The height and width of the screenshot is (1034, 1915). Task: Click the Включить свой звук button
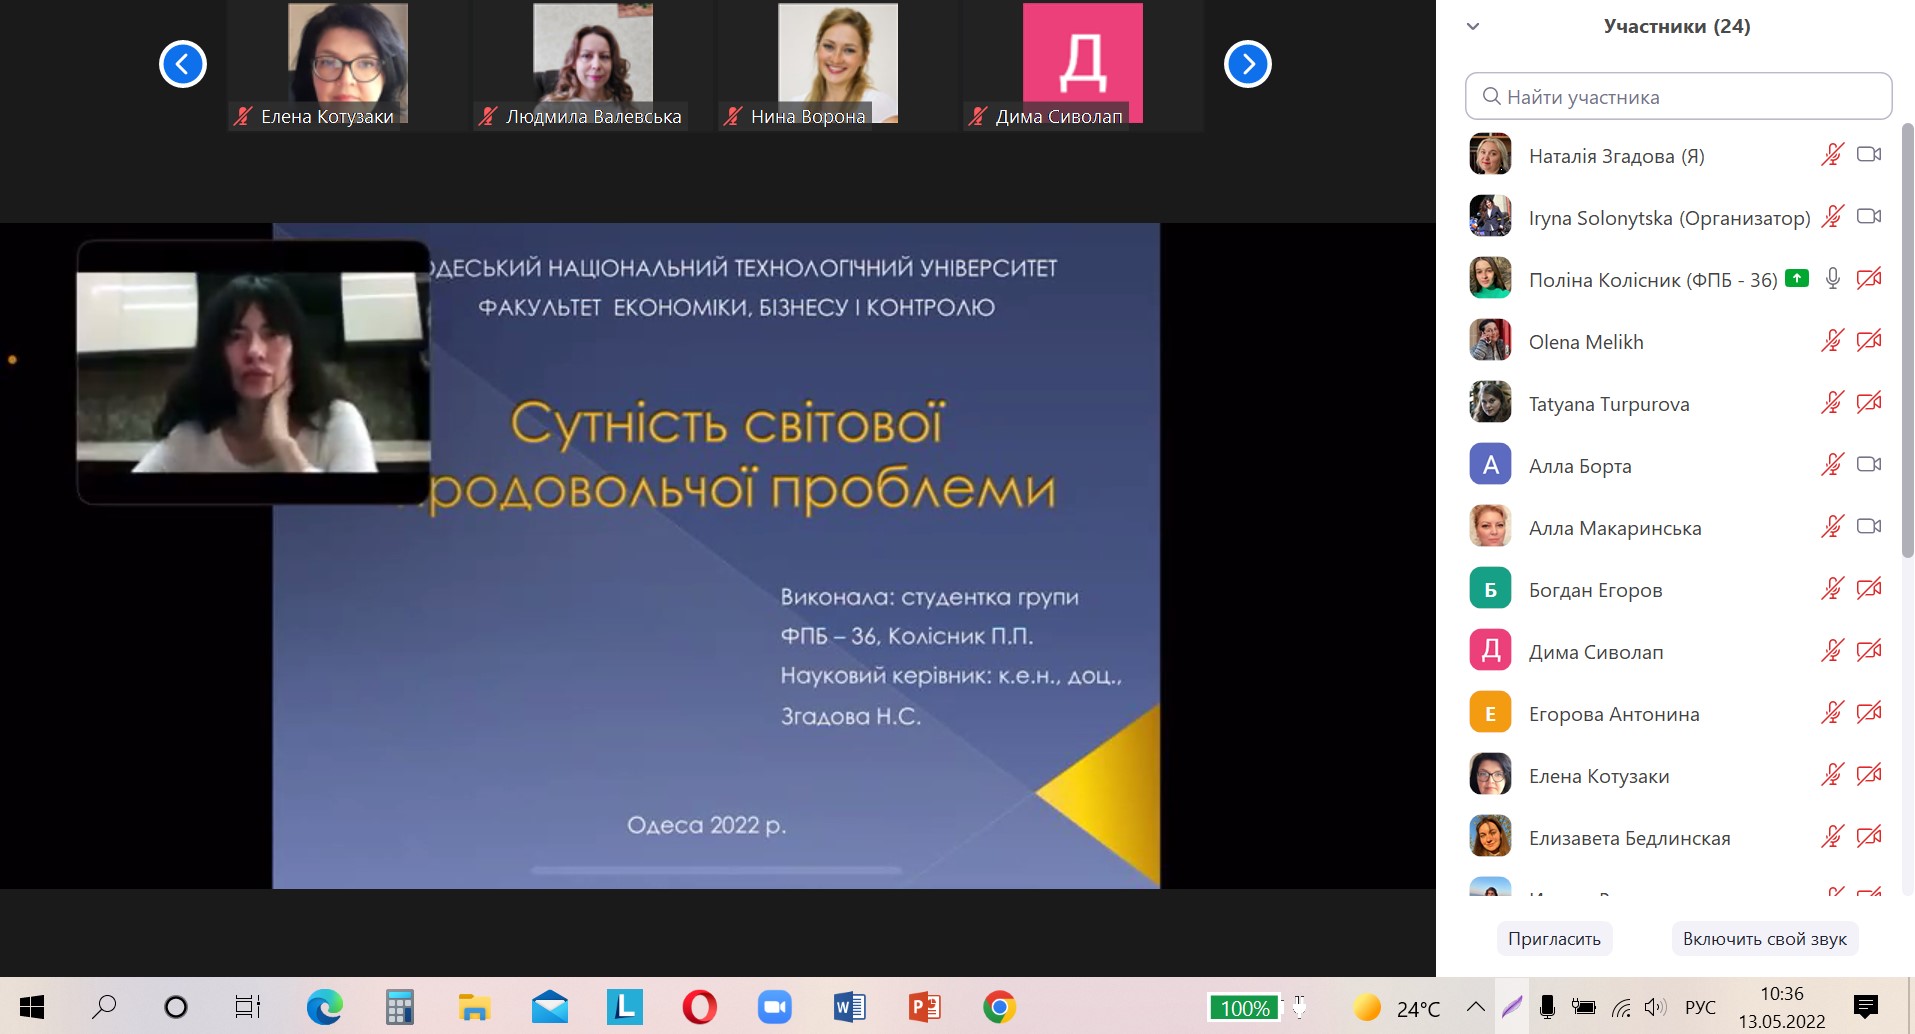1764,939
